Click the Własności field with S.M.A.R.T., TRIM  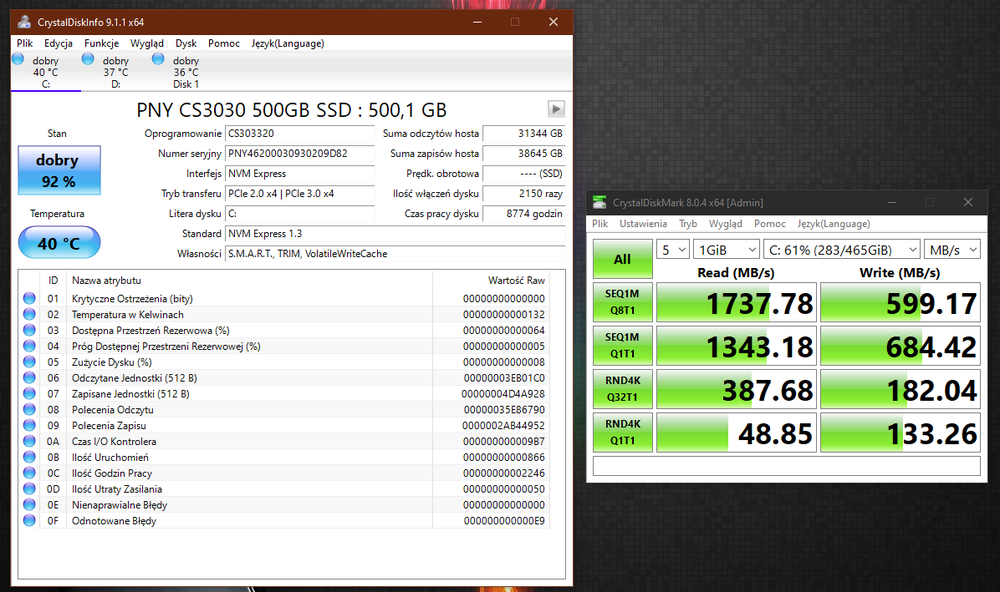[x=395, y=253]
